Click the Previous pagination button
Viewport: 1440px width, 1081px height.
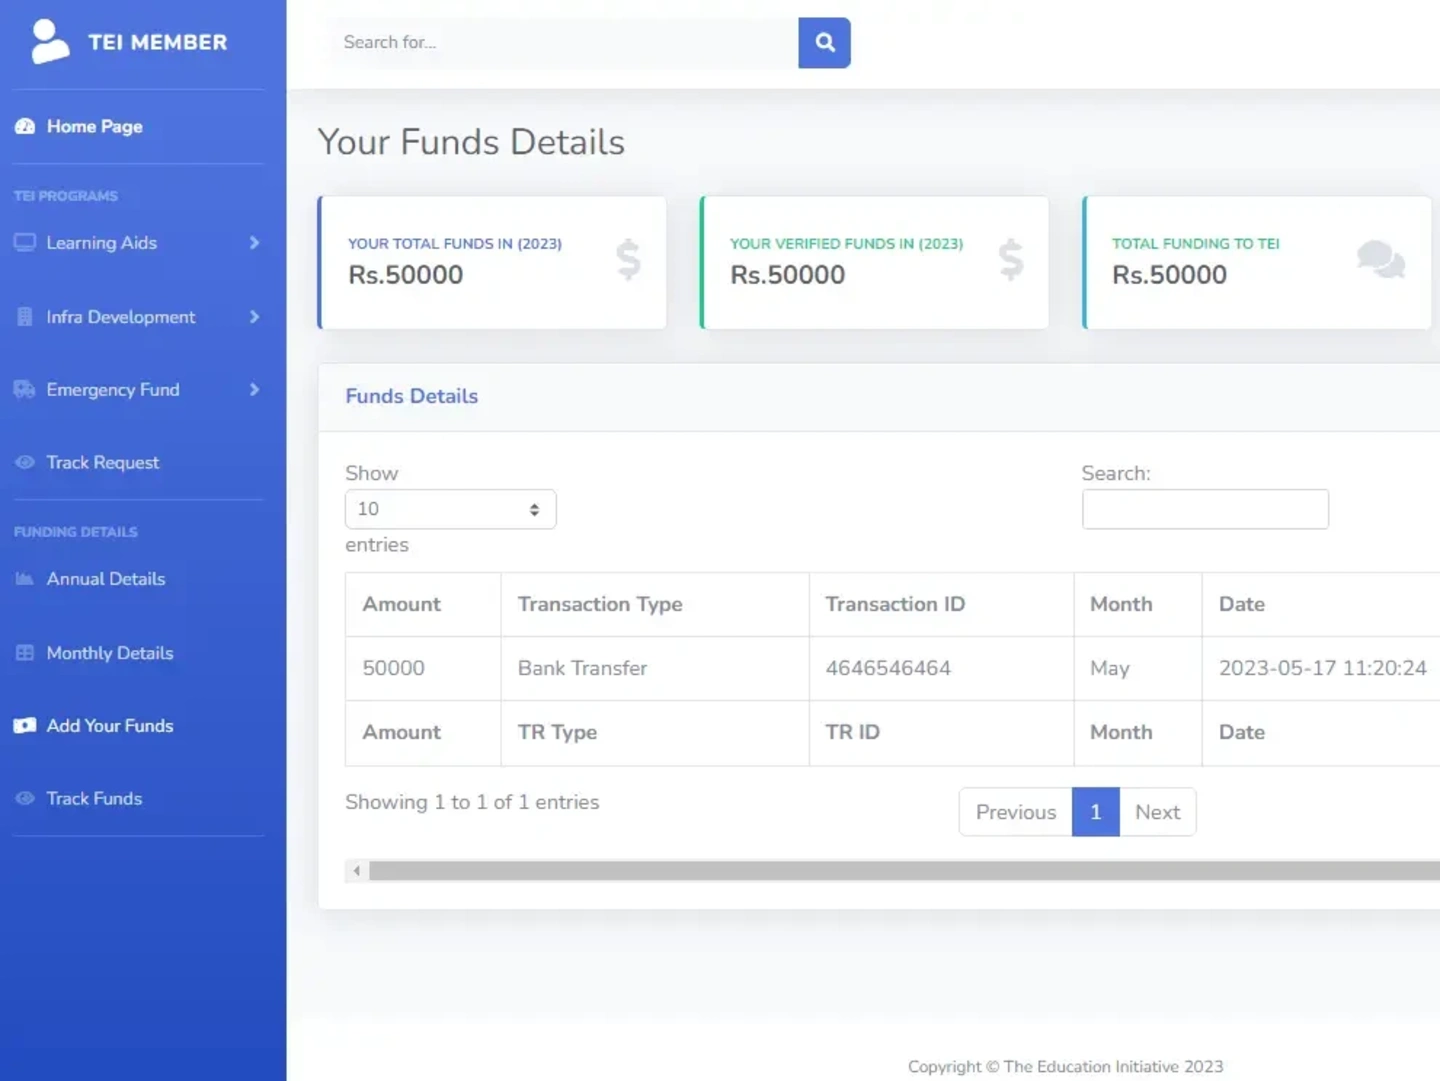click(1015, 812)
